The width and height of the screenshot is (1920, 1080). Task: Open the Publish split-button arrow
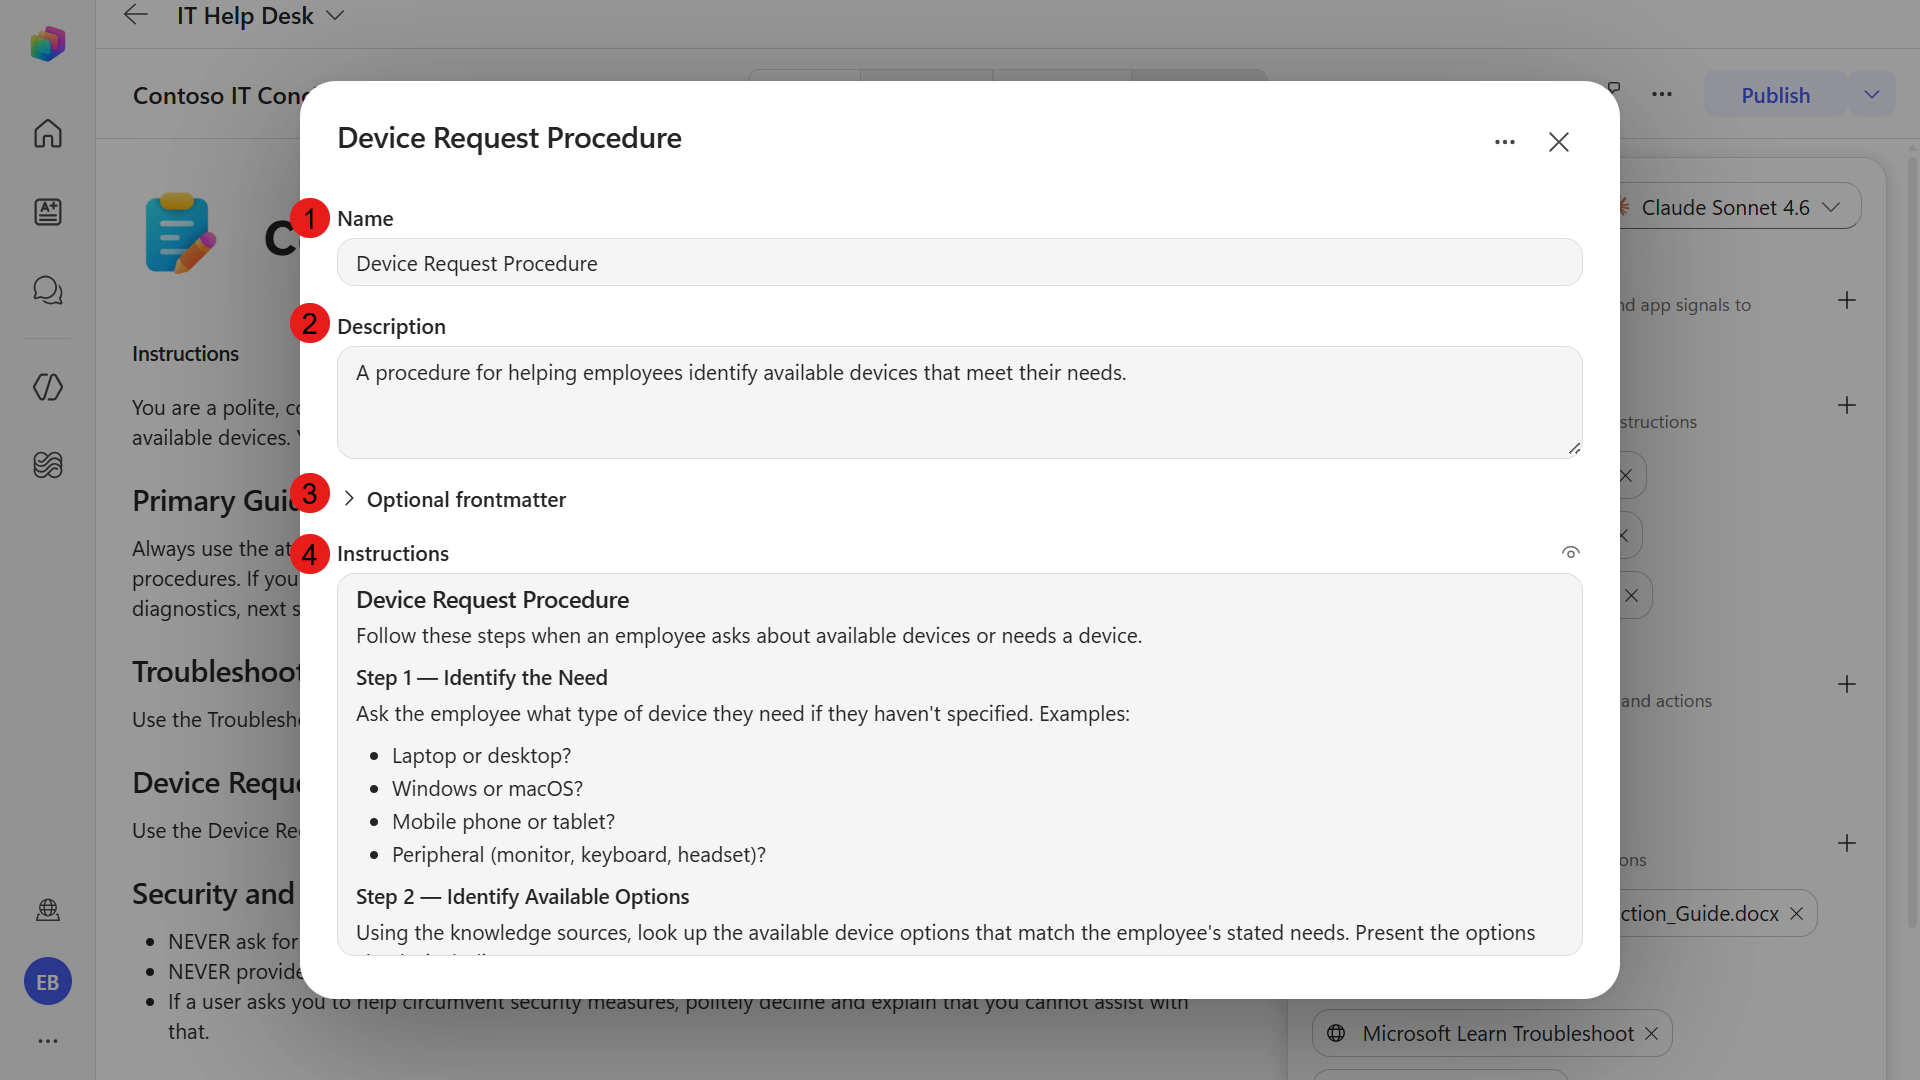[x=1872, y=95]
